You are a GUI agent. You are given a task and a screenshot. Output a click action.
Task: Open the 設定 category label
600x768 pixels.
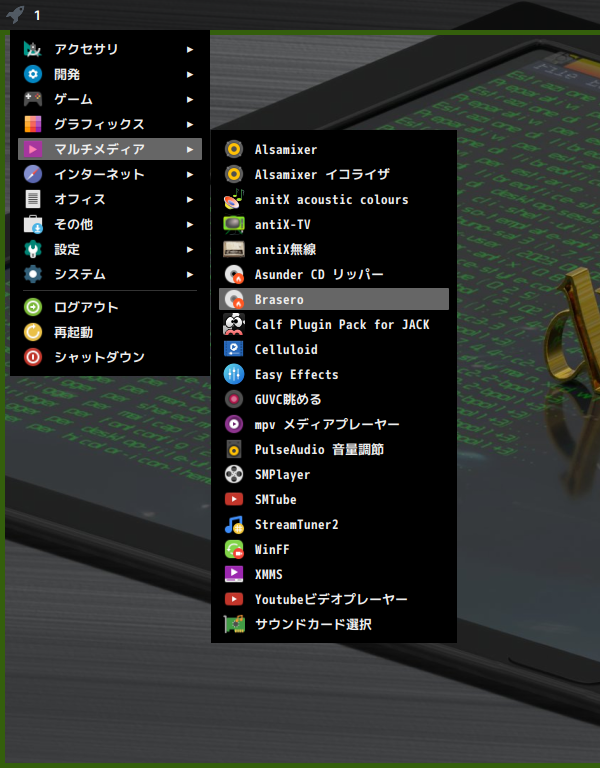coord(67,249)
